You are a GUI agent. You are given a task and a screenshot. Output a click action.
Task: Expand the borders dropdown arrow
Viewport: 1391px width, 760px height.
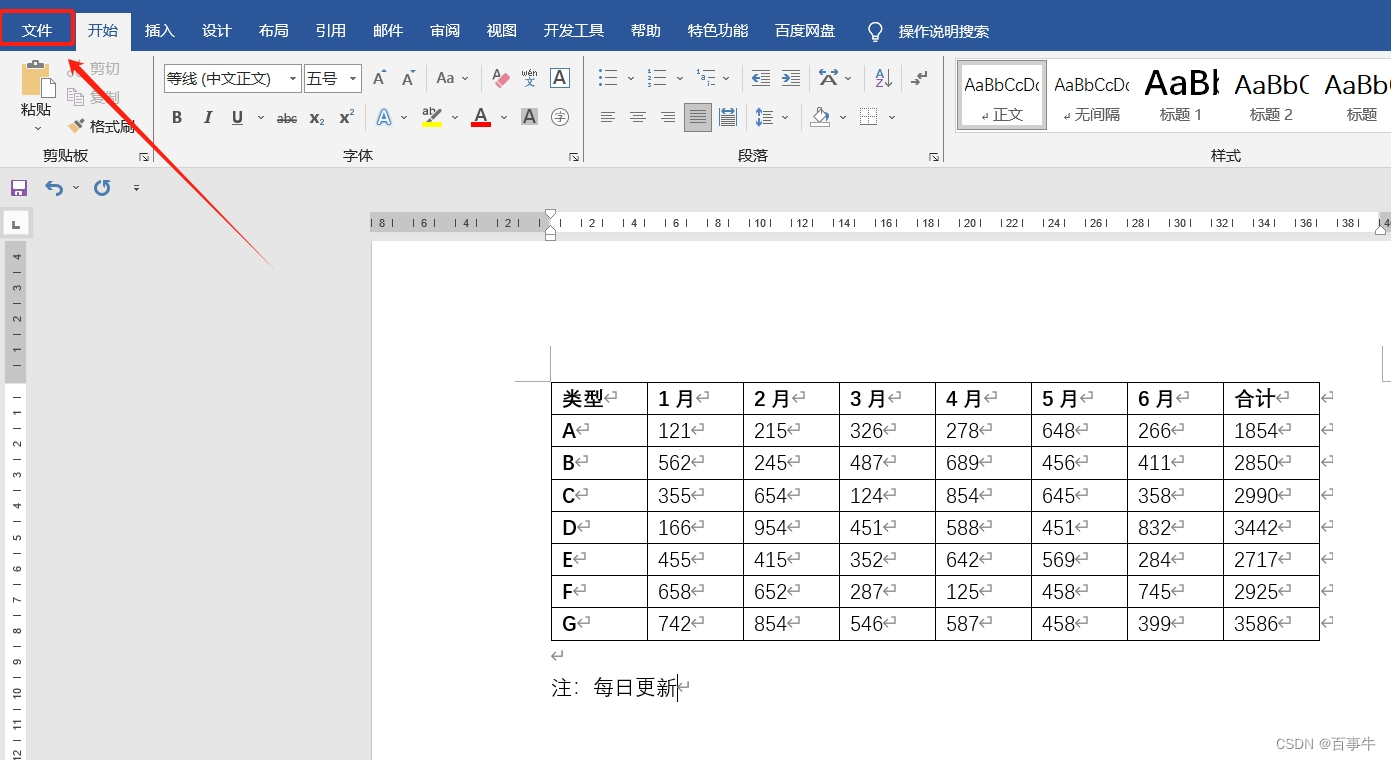pos(892,118)
